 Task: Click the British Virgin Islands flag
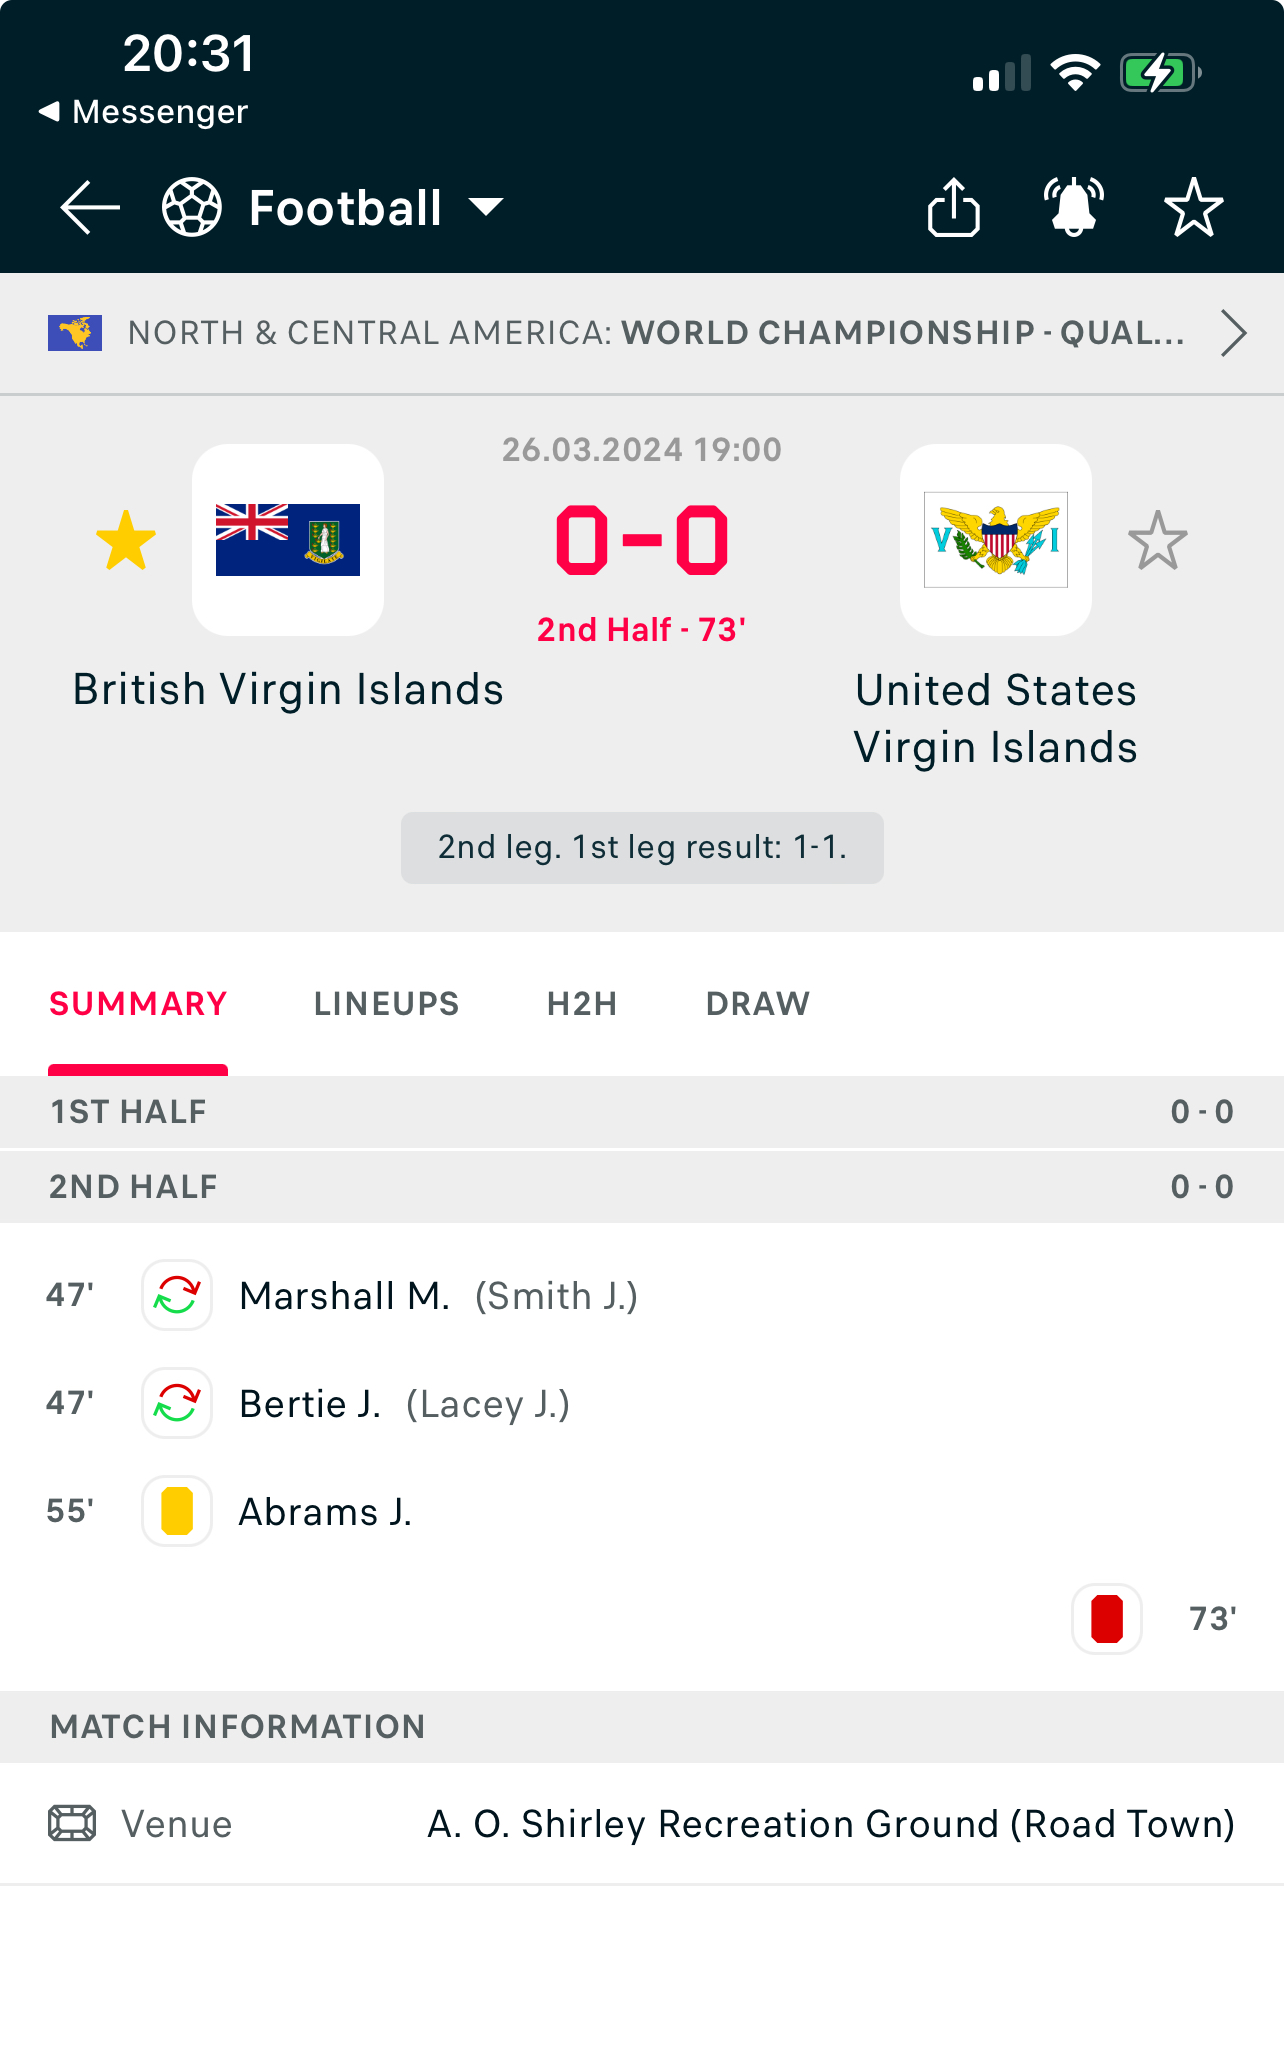click(x=288, y=540)
